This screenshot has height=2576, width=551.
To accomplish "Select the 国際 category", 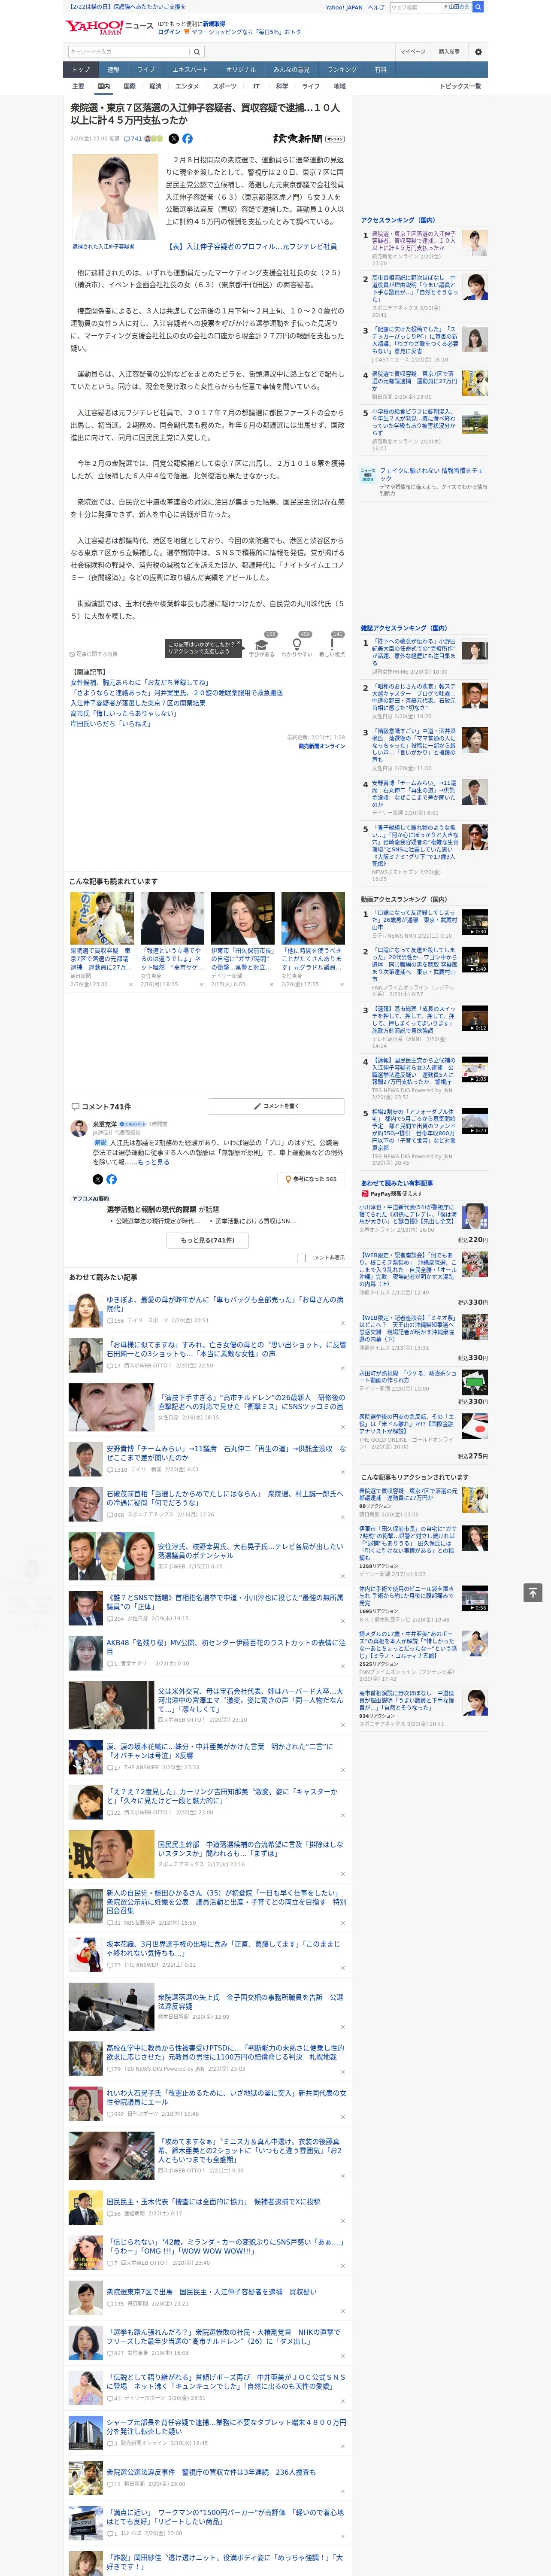I will click(129, 87).
